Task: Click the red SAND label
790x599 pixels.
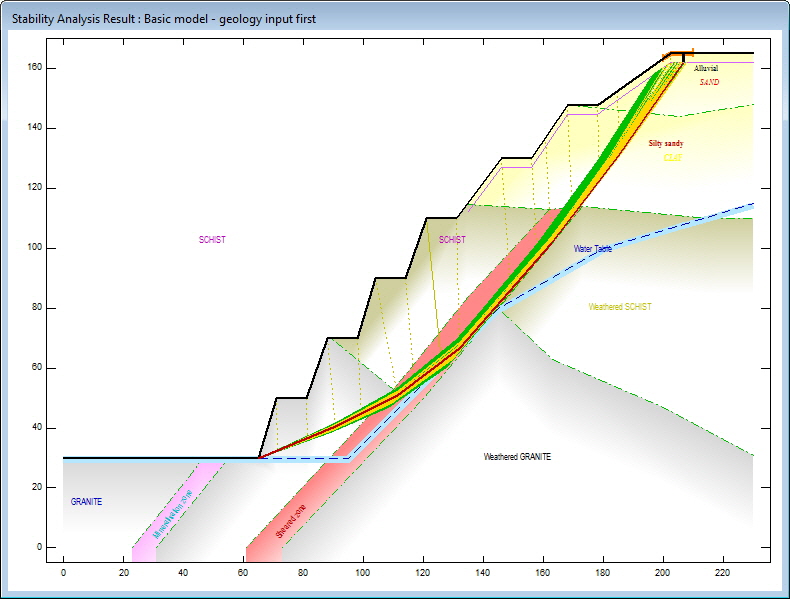Action: pos(709,82)
